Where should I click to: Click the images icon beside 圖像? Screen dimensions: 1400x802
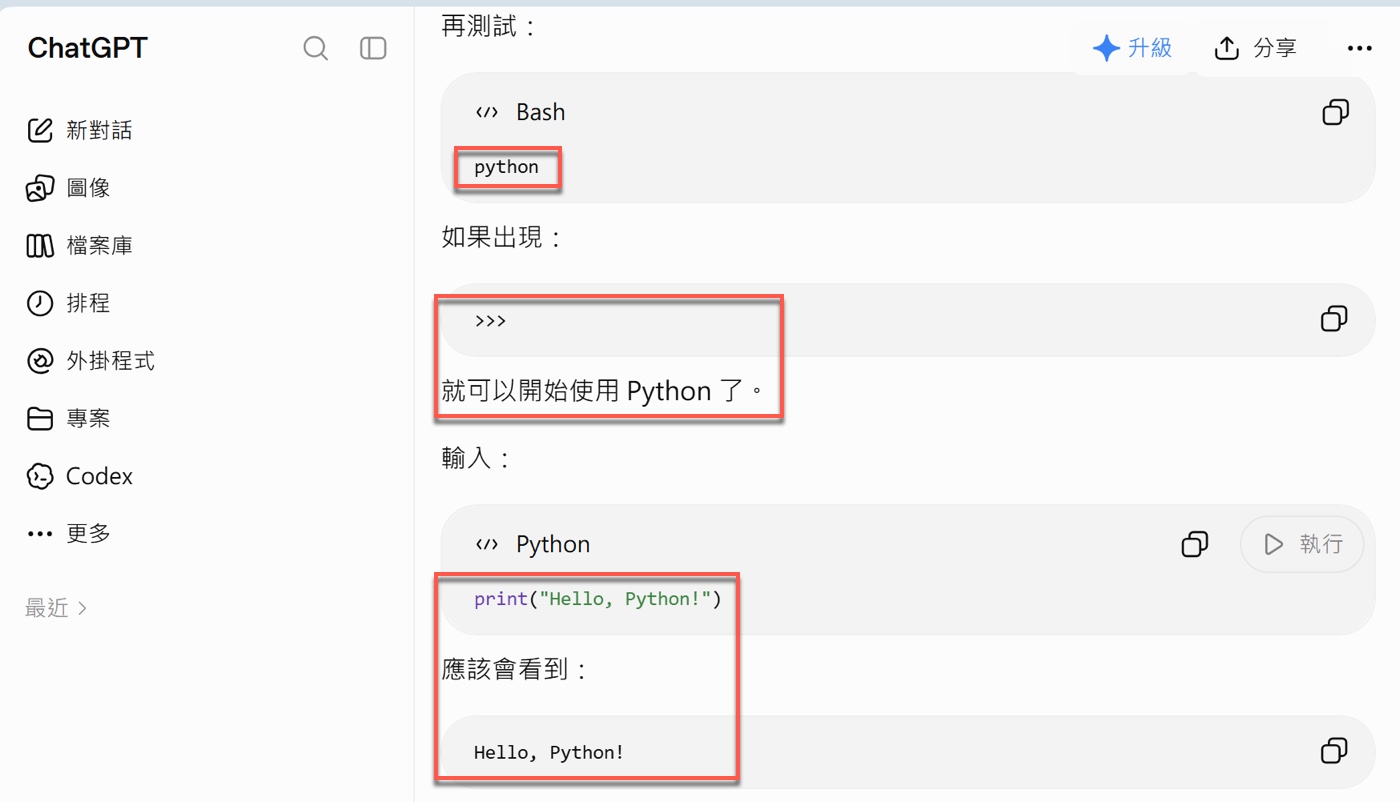click(x=40, y=188)
